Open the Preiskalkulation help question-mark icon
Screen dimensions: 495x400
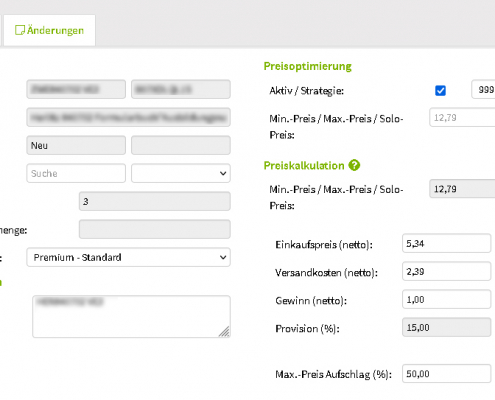pyautogui.click(x=354, y=165)
